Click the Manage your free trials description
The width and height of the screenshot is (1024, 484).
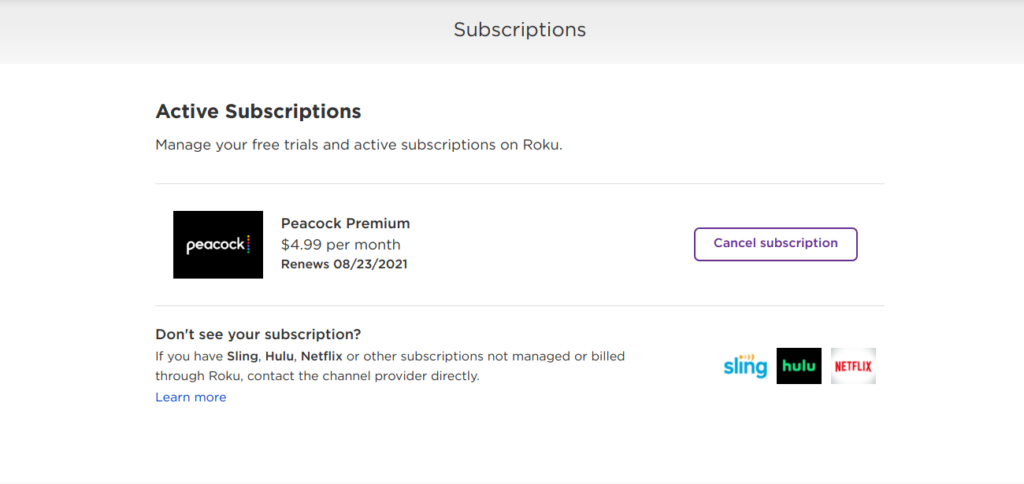point(359,145)
